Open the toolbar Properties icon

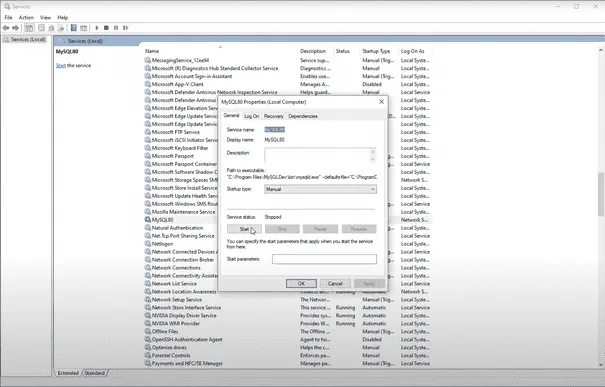pyautogui.click(x=41, y=28)
